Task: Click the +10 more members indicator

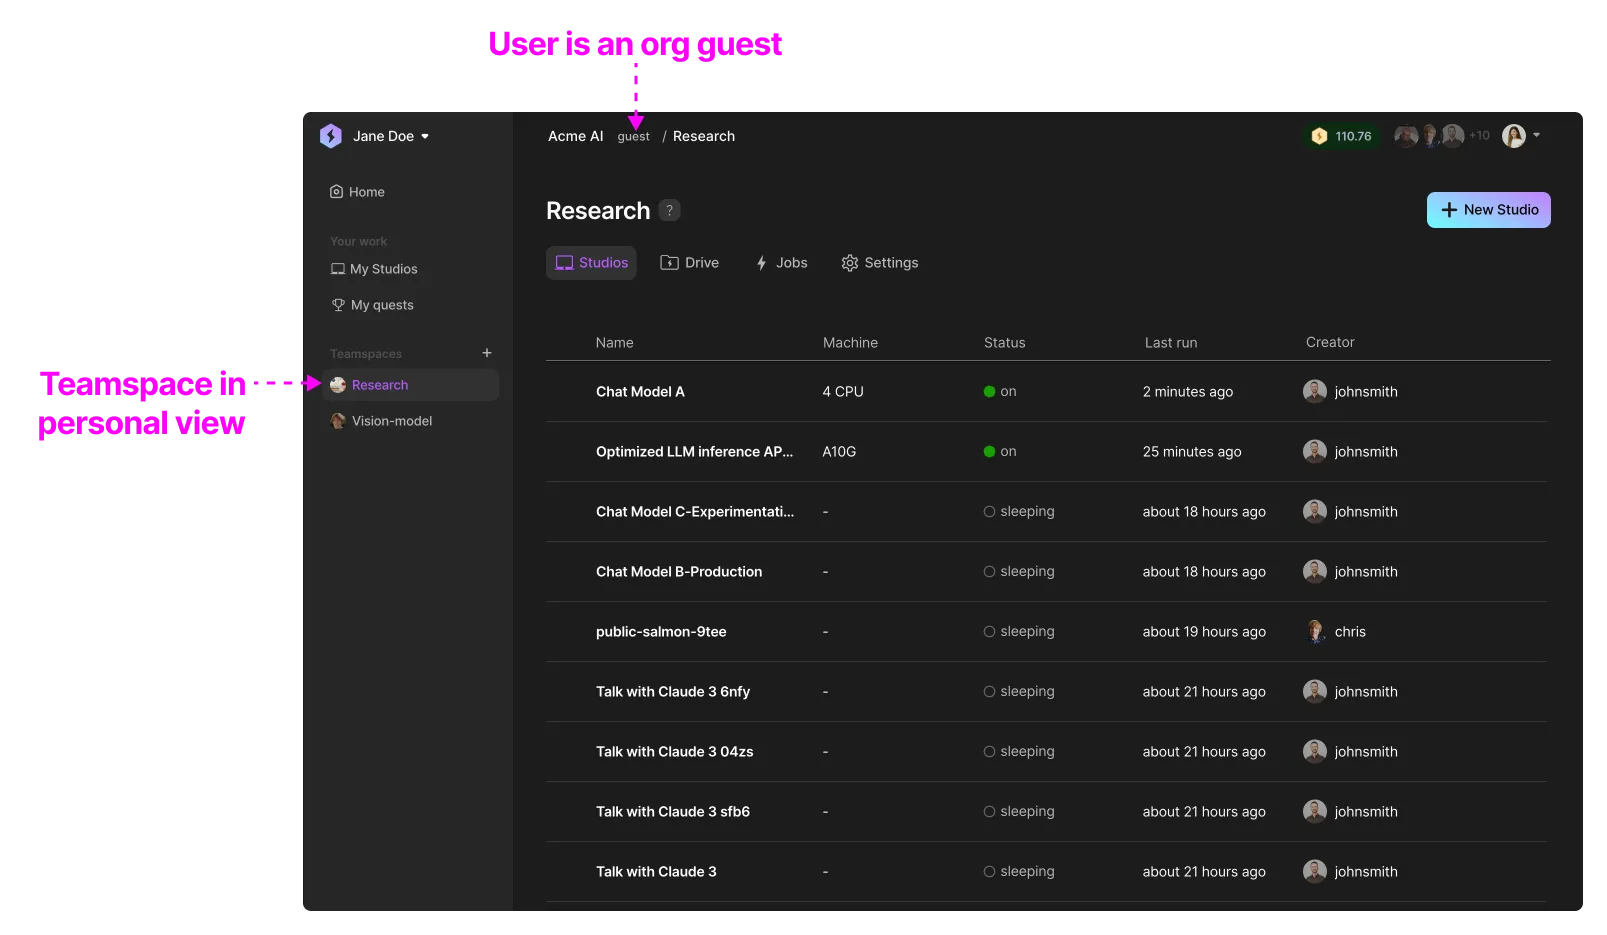Action: [x=1479, y=136]
